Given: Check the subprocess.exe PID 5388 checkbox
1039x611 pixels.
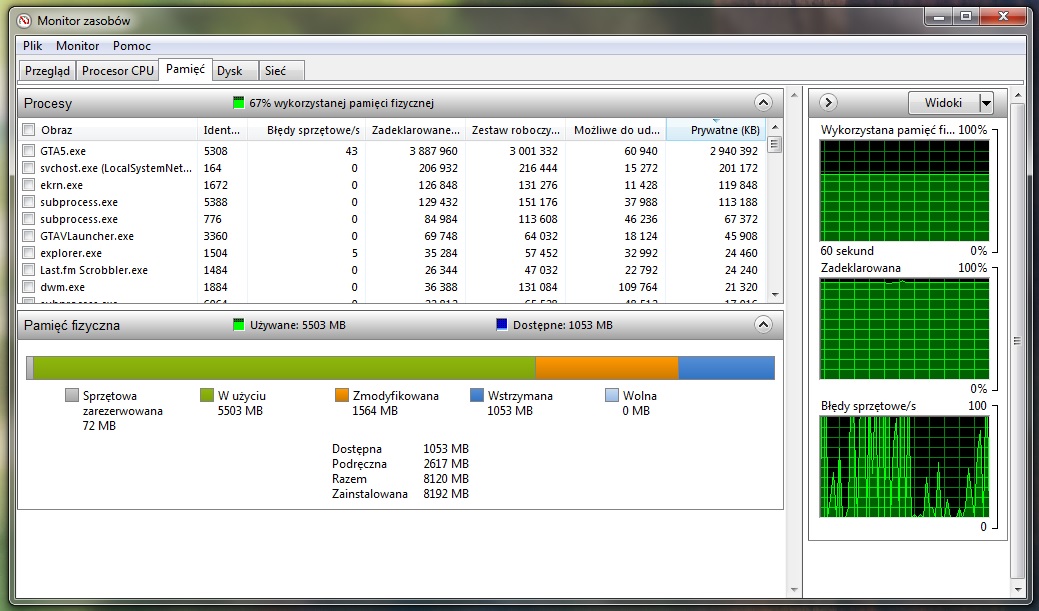Looking at the screenshot, I should [x=28, y=201].
